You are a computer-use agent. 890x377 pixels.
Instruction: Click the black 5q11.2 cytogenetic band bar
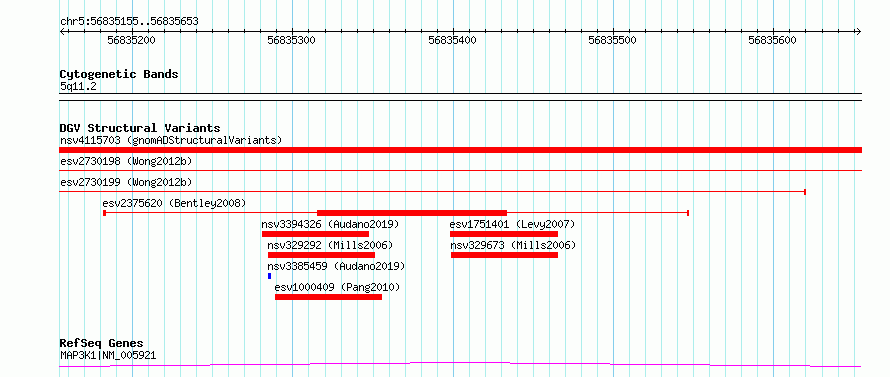coord(460,97)
